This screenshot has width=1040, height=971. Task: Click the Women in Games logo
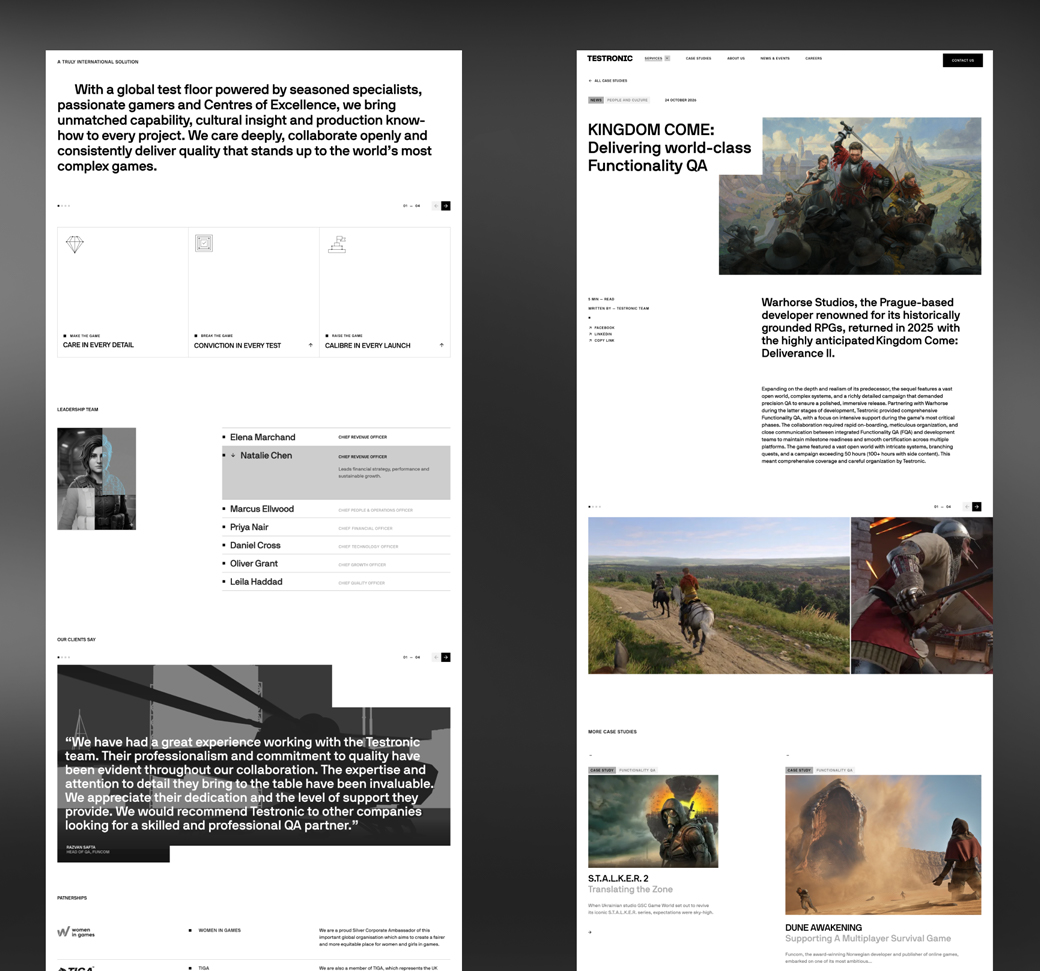(76, 932)
